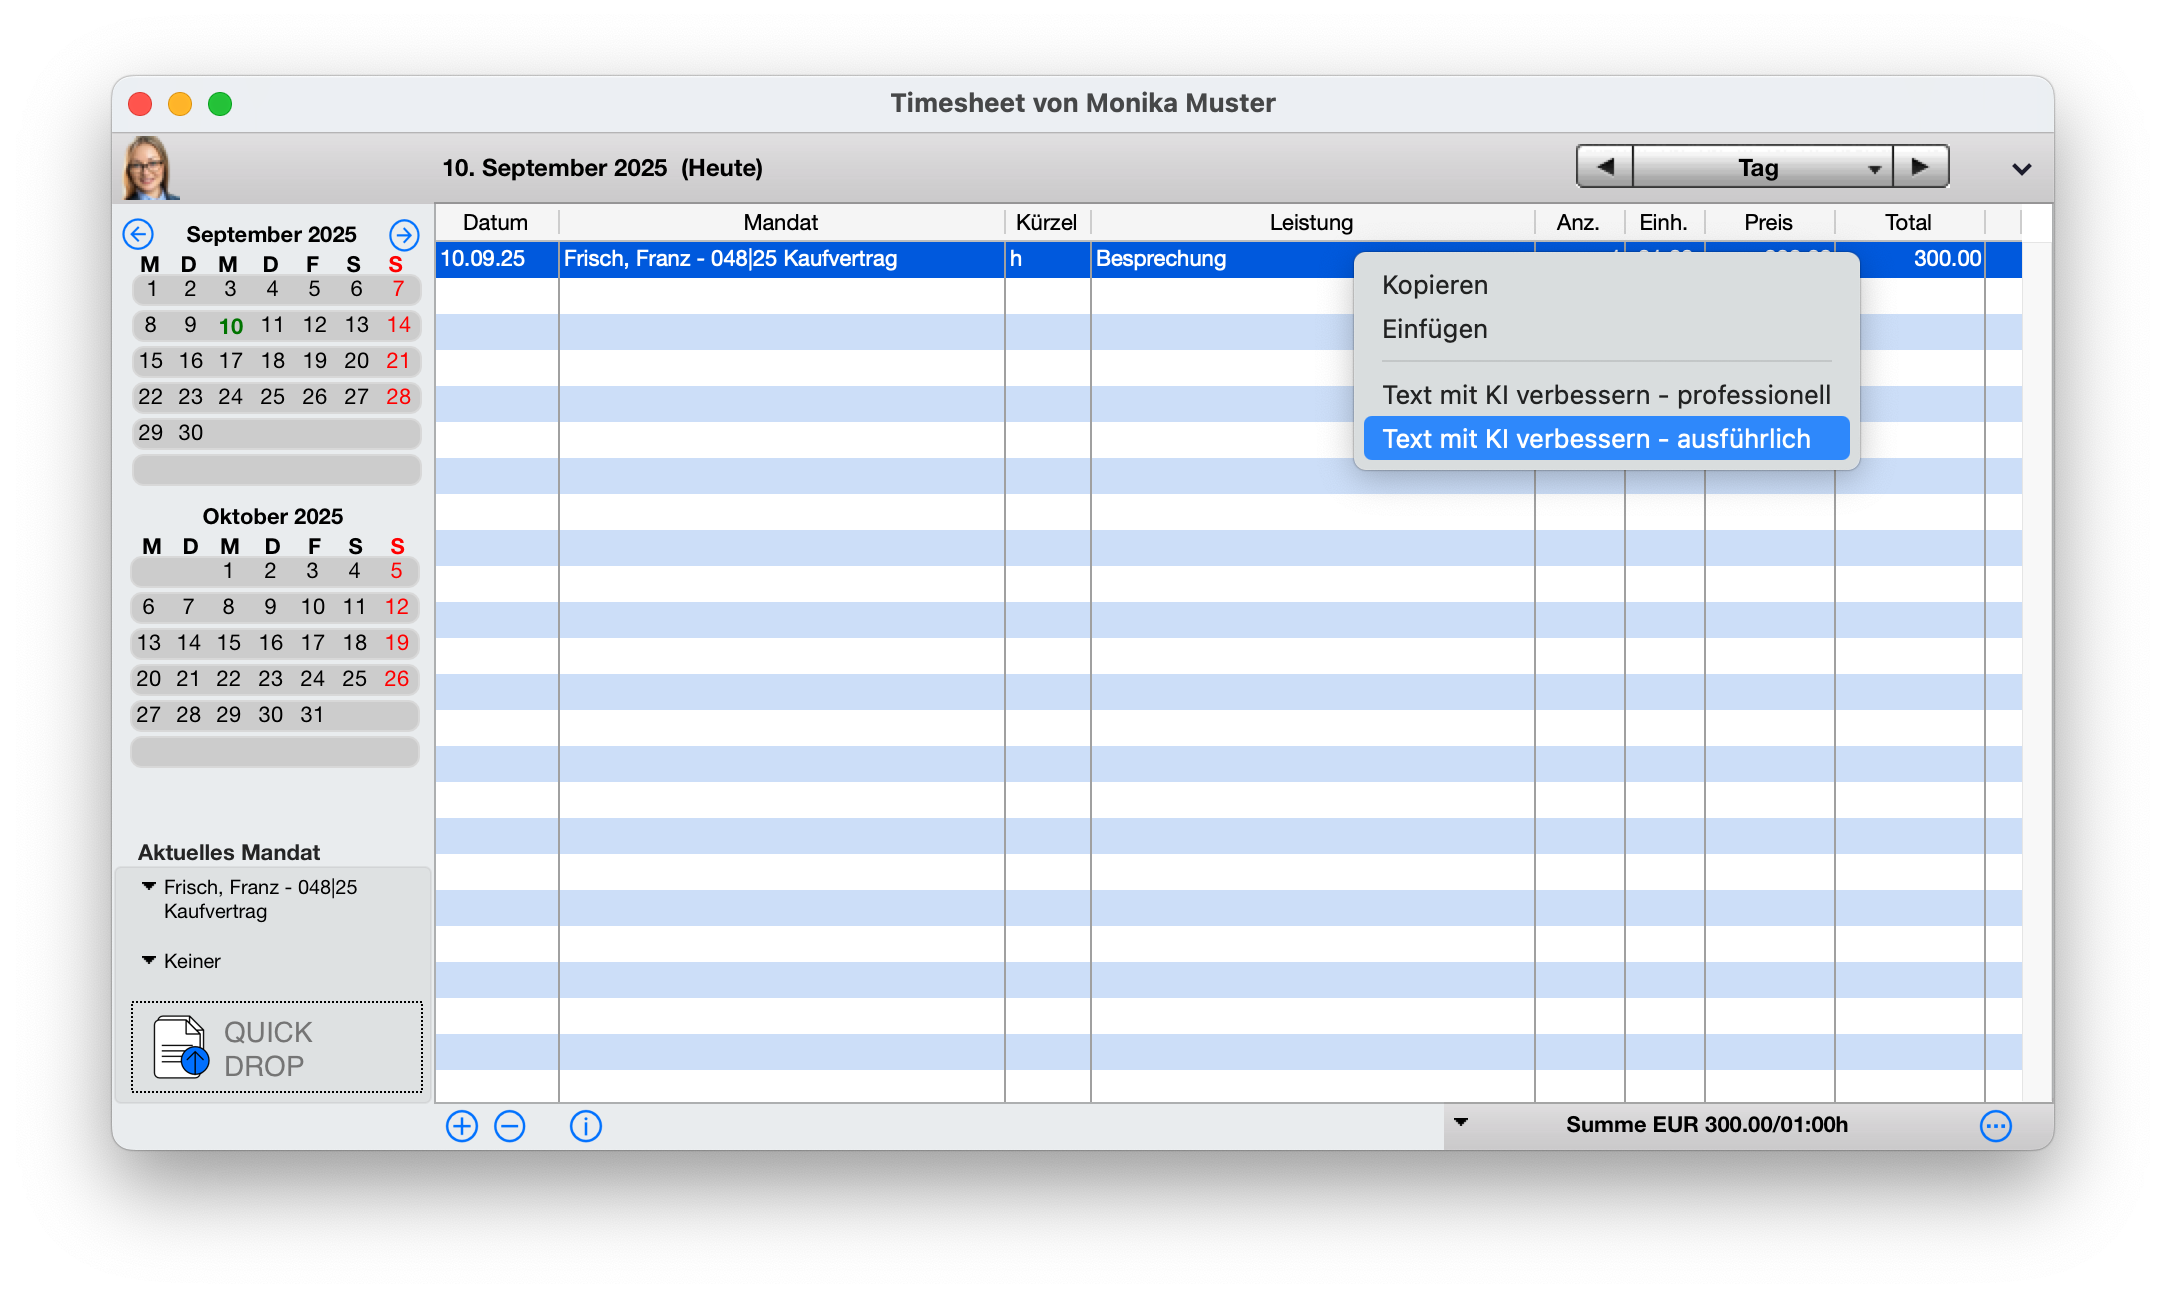Click the add entry plus icon
This screenshot has height=1298, width=2166.
click(x=461, y=1126)
